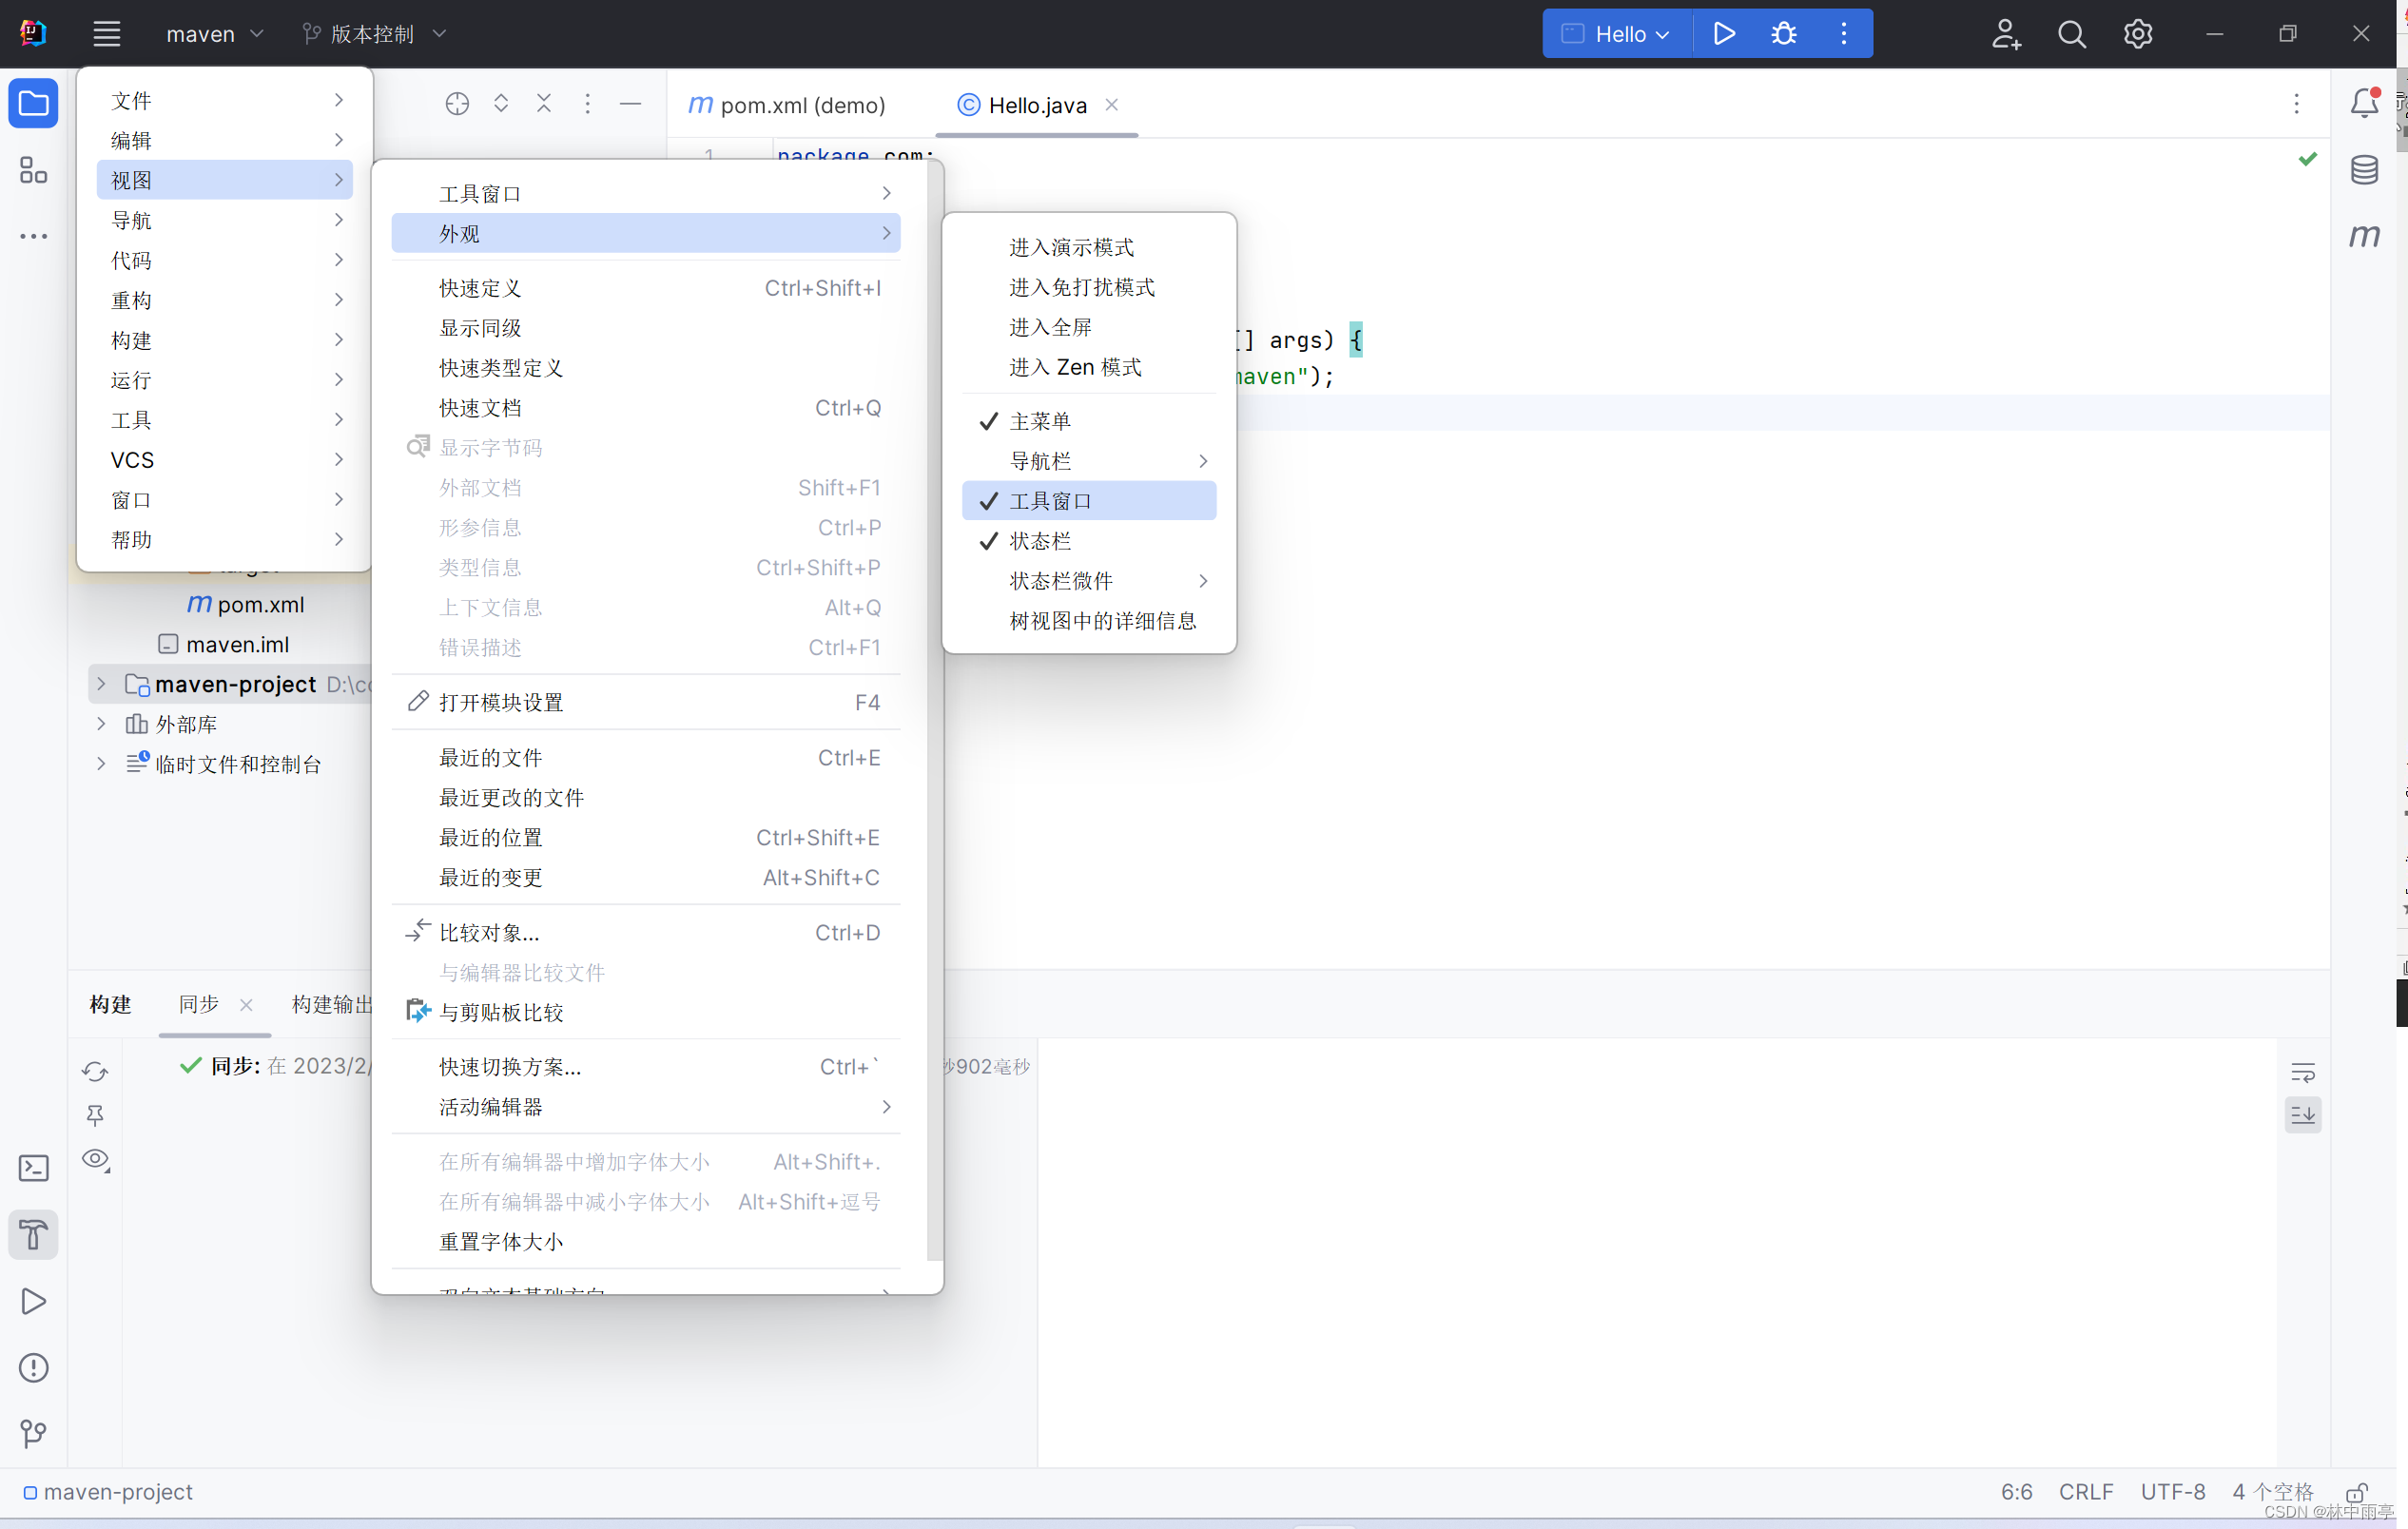Open the Build tool window hammer
This screenshot has height=1529, width=2408.
coord(33,1235)
